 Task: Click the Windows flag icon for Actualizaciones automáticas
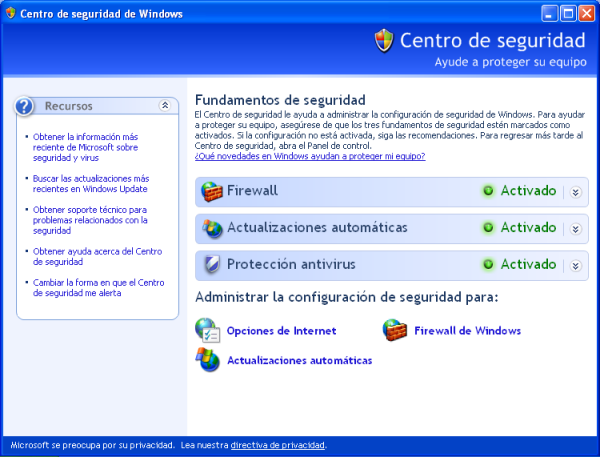[x=208, y=360]
